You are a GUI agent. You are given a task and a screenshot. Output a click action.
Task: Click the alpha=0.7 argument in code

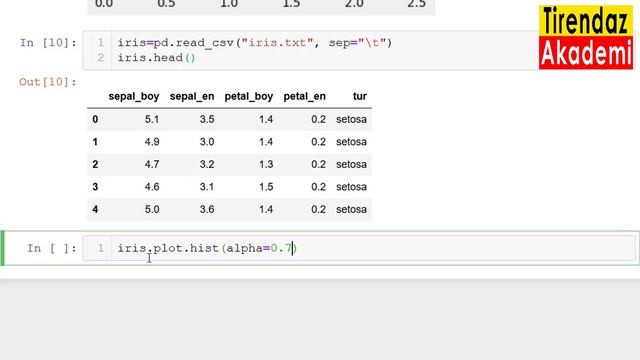[259, 248]
